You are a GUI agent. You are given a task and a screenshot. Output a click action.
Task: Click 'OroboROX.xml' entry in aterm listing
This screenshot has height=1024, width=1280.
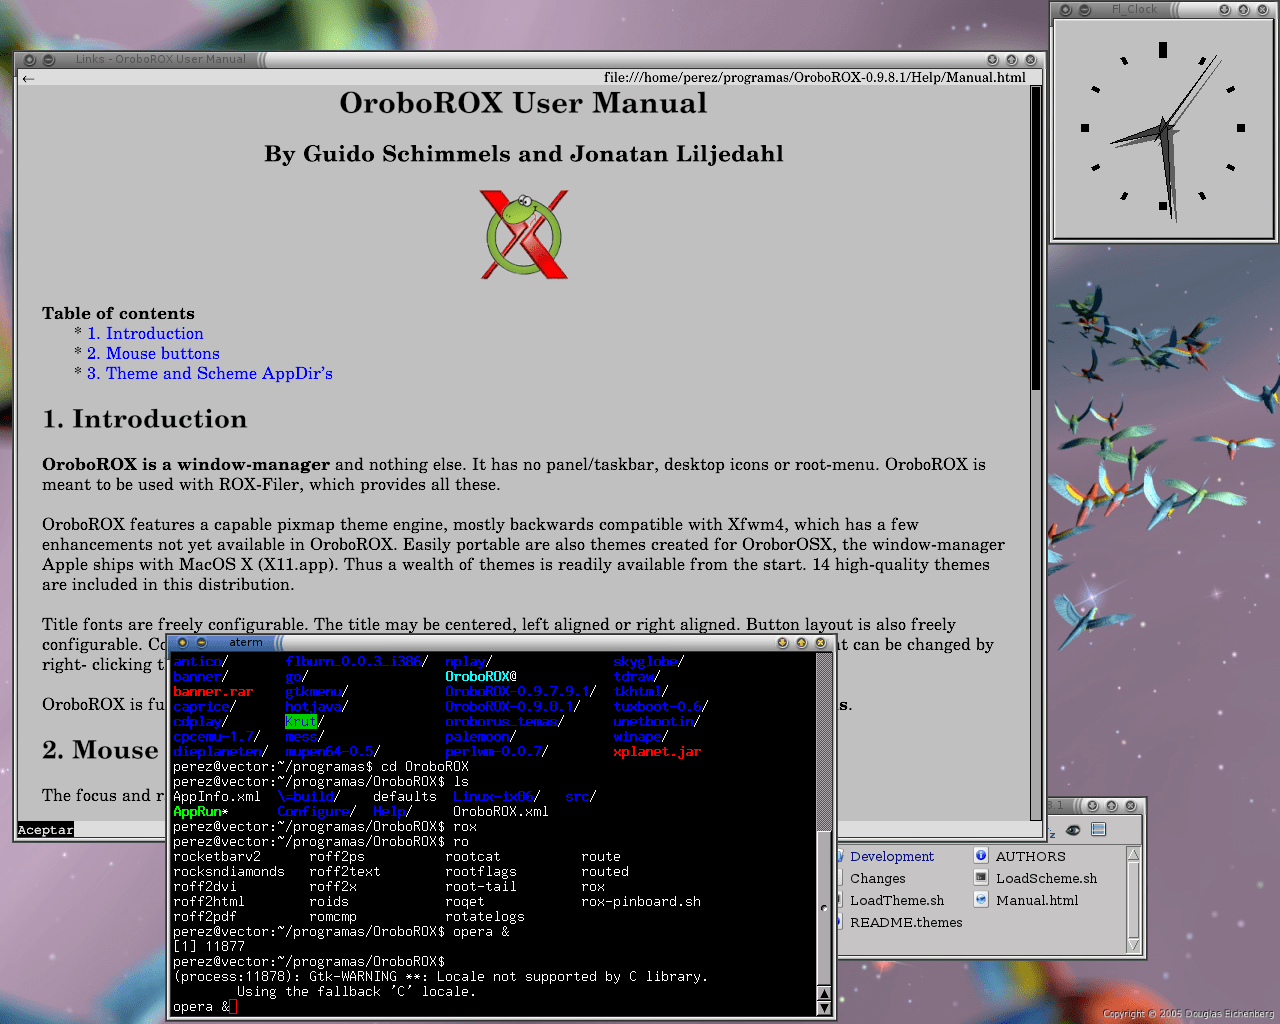tap(501, 812)
